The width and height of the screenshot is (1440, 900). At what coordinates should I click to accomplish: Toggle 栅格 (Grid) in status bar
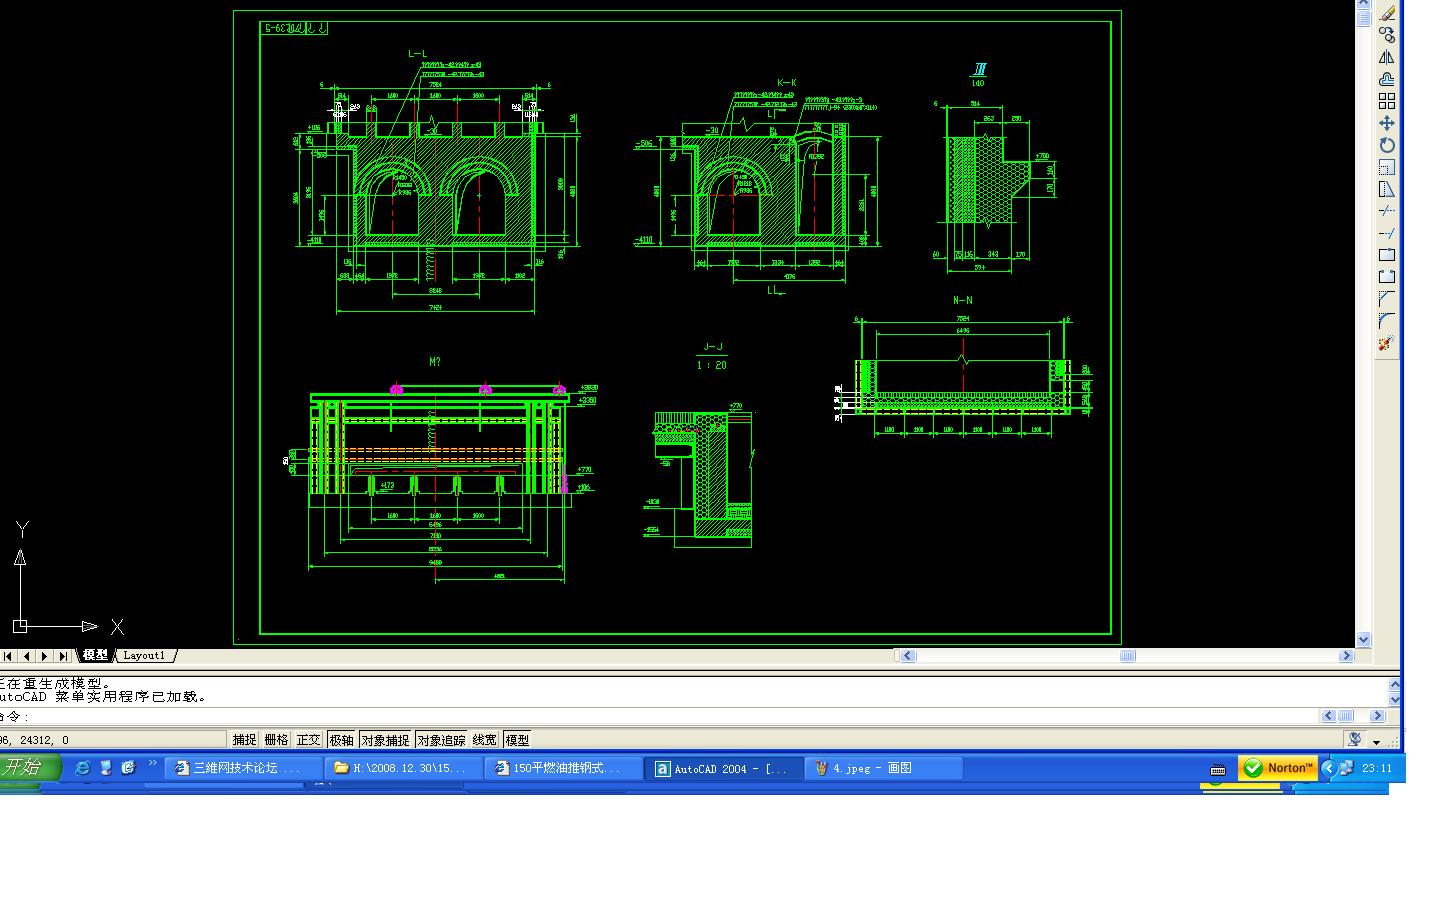click(276, 740)
